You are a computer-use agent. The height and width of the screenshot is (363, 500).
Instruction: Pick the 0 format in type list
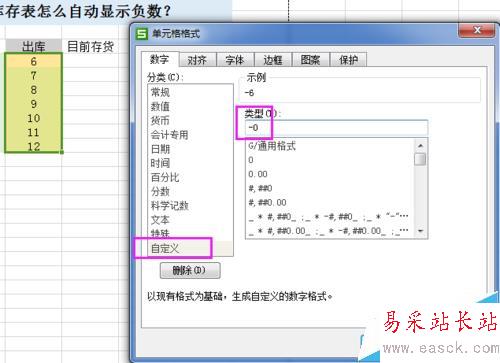point(330,160)
